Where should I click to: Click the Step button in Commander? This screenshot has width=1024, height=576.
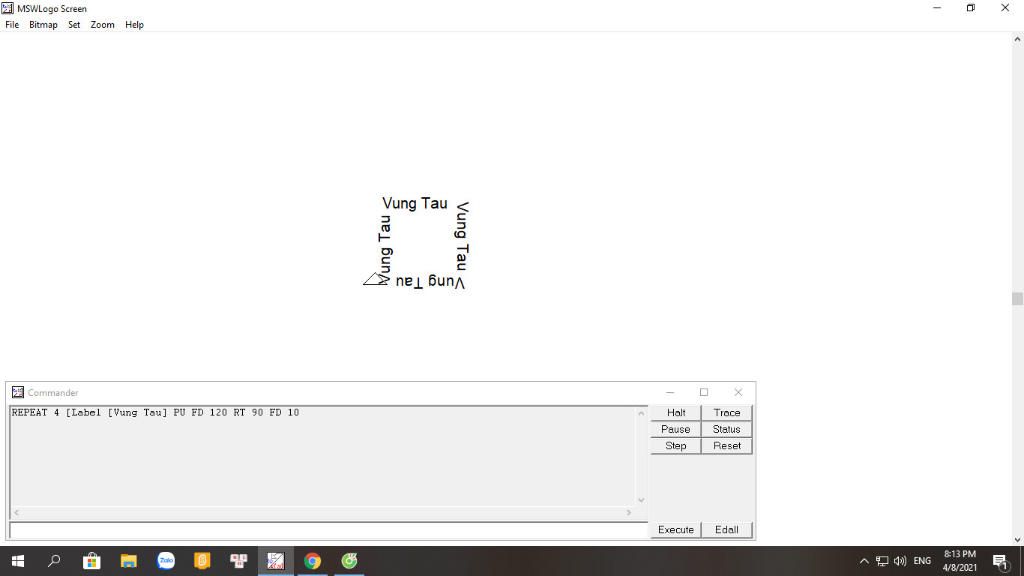[x=676, y=445]
